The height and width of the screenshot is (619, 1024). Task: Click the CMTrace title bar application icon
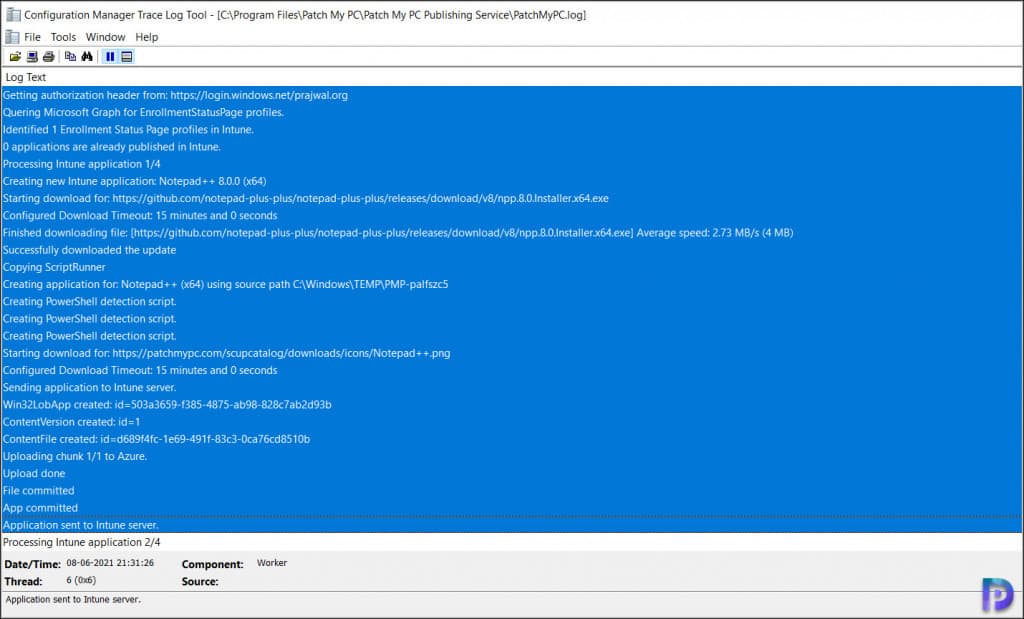[x=13, y=14]
